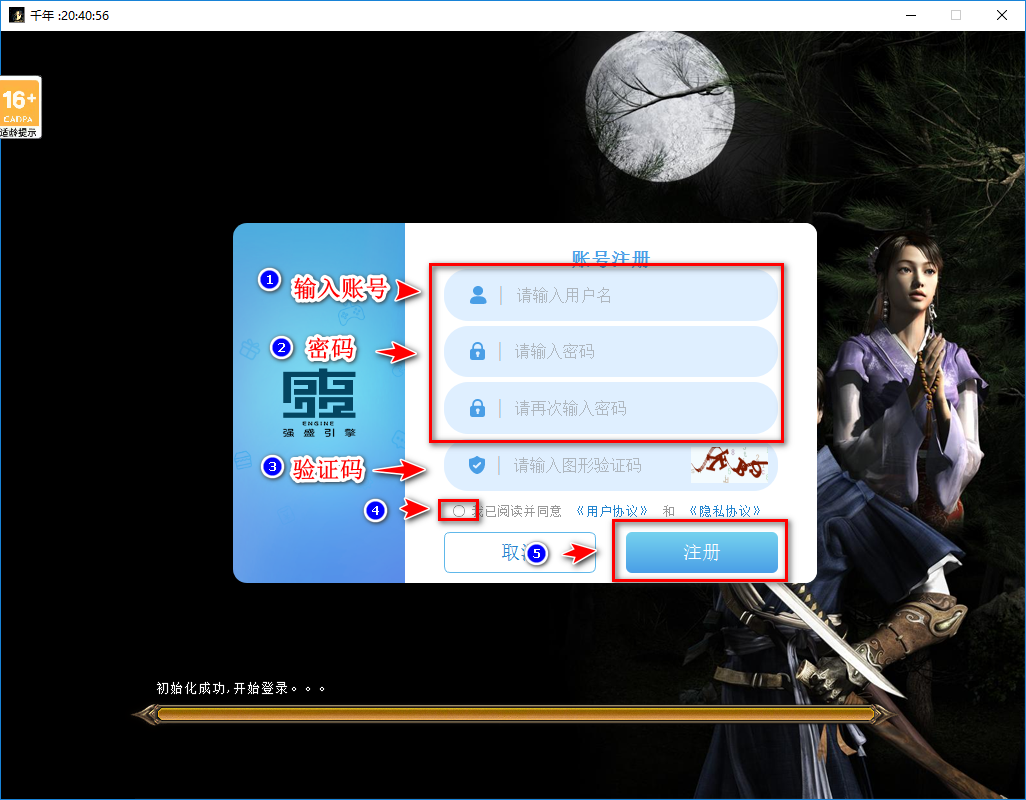Click the golden loading progress bar

514,714
